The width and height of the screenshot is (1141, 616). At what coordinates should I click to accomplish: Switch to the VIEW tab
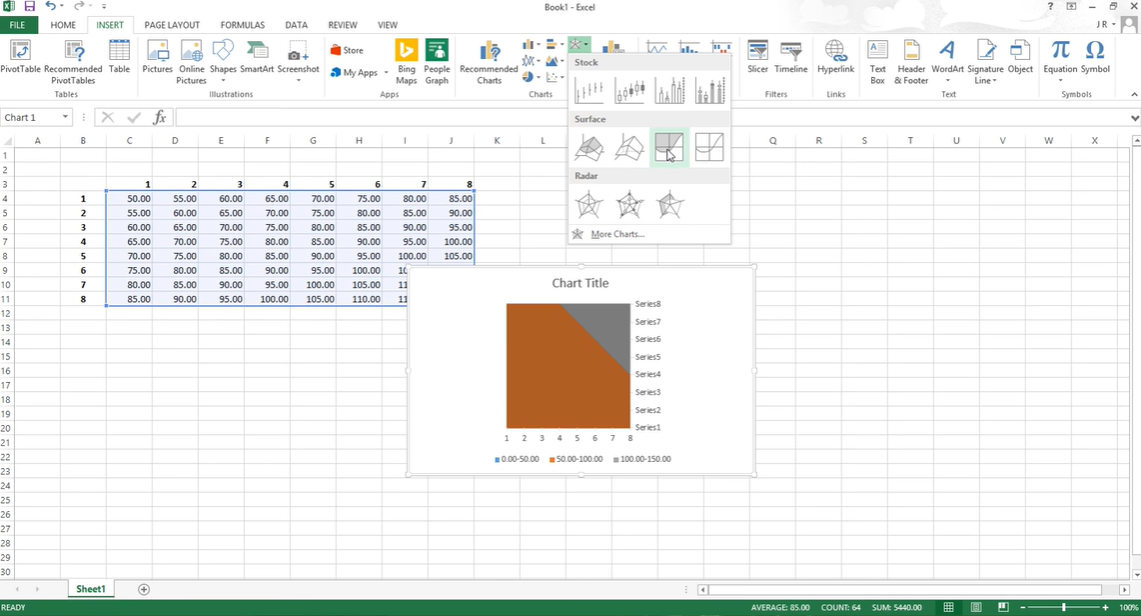pos(388,25)
